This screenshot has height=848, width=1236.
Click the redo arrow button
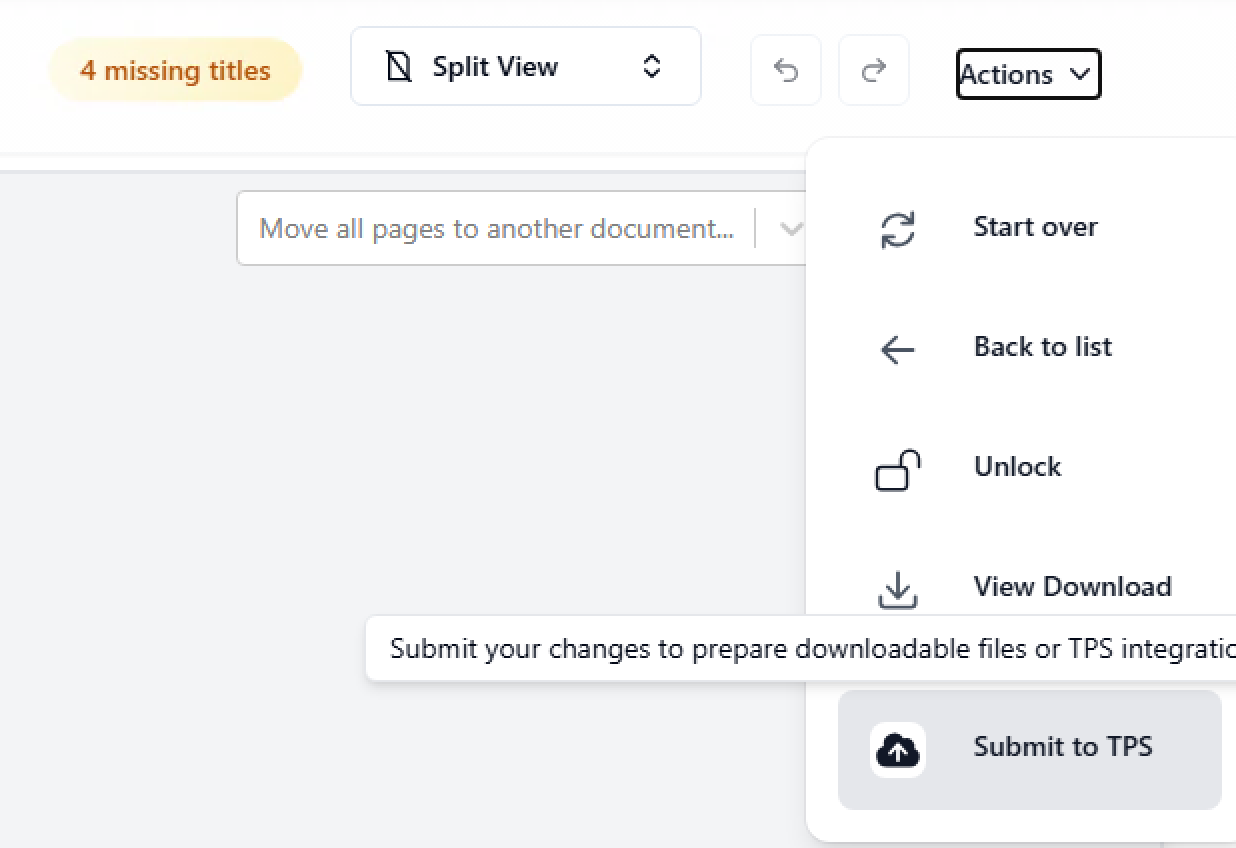pos(874,70)
